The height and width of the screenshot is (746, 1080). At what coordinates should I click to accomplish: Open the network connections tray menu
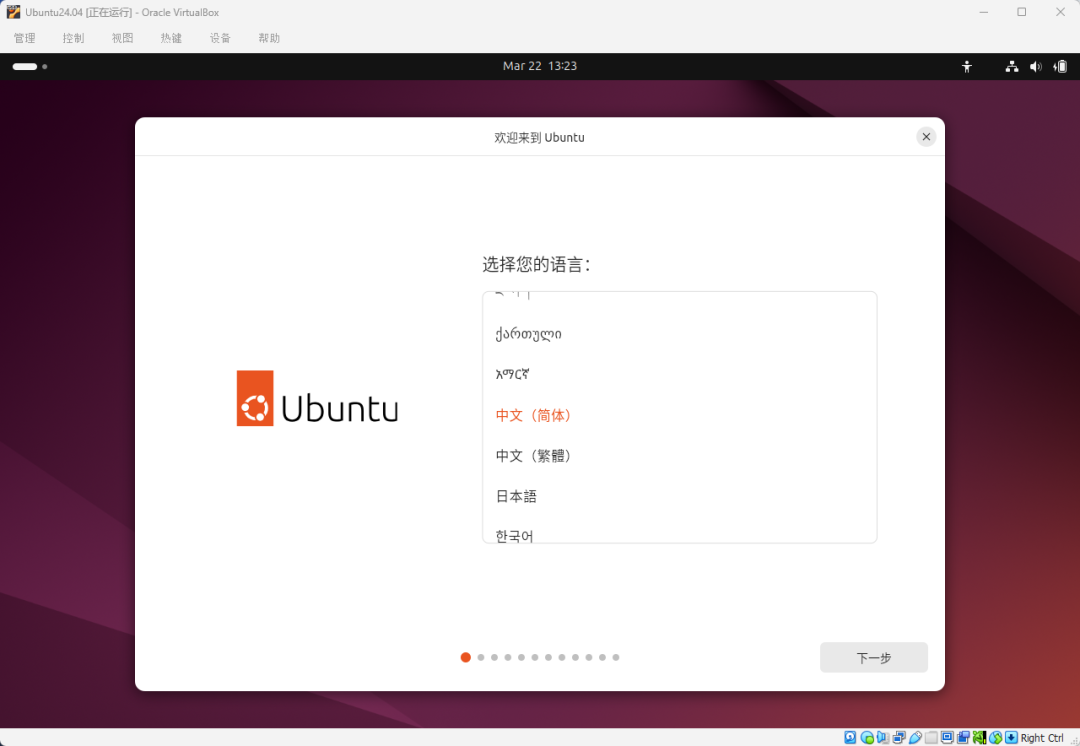click(1011, 66)
